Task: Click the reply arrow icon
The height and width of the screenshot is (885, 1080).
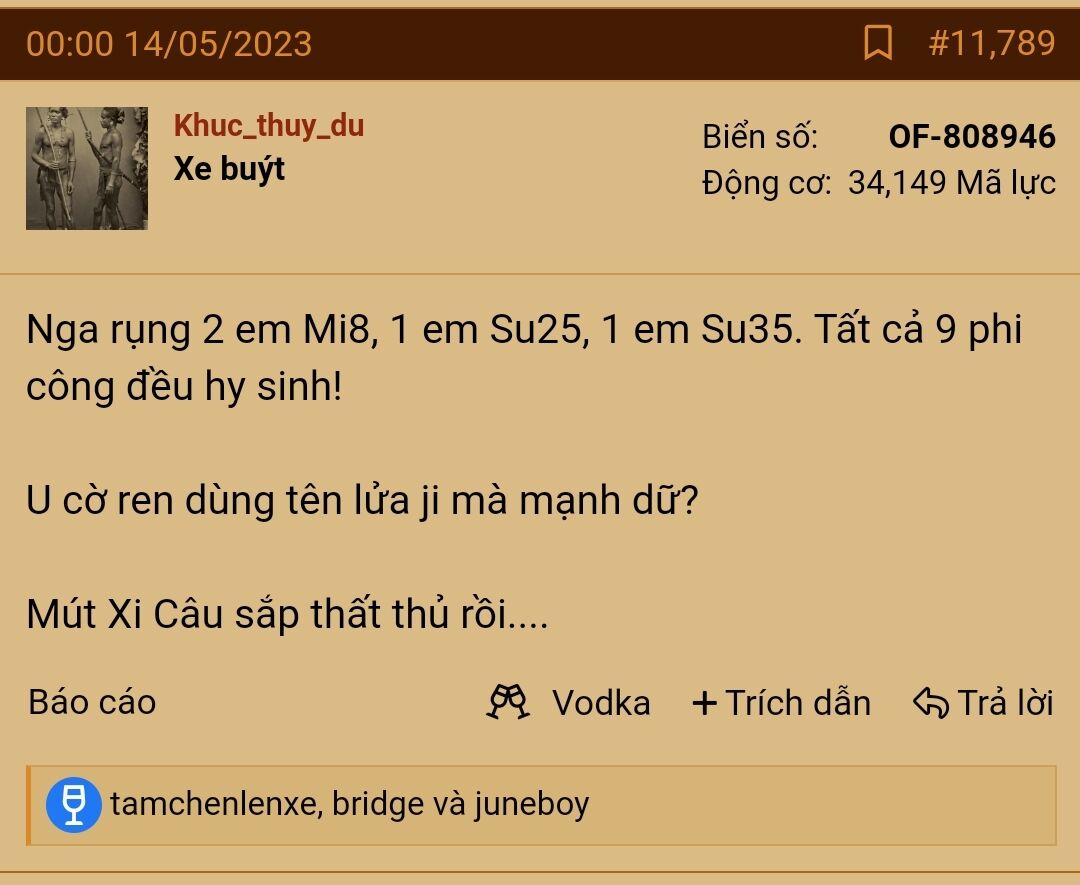Action: pos(930,703)
